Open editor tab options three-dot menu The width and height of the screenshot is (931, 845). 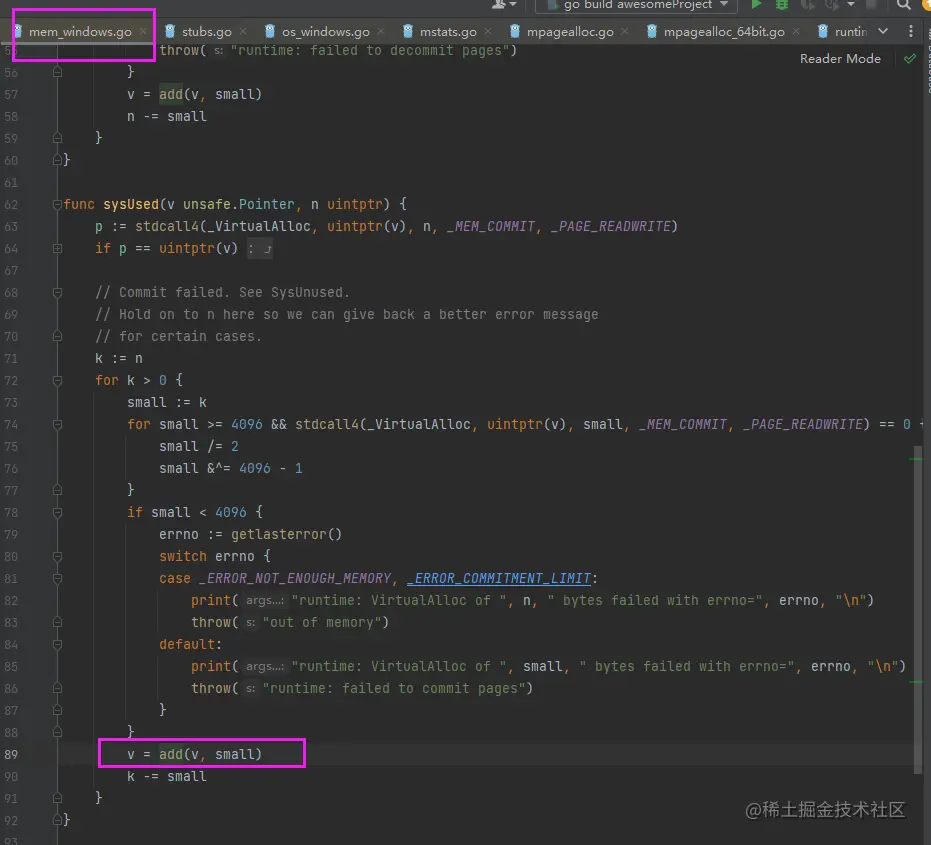910,31
